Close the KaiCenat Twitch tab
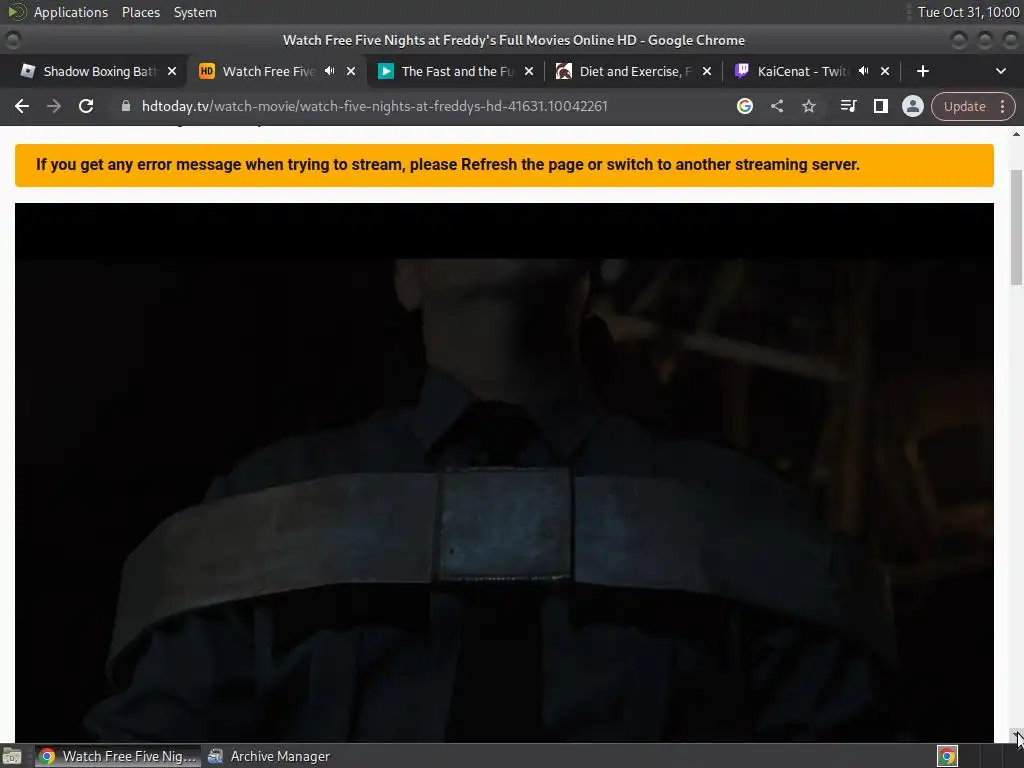Screen dimensions: 1024x768 [885, 71]
